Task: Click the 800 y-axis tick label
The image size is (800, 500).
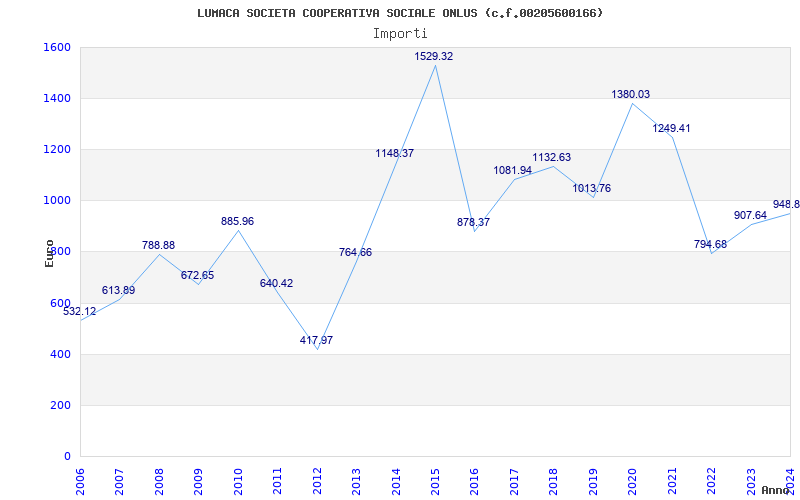Action: [x=61, y=252]
